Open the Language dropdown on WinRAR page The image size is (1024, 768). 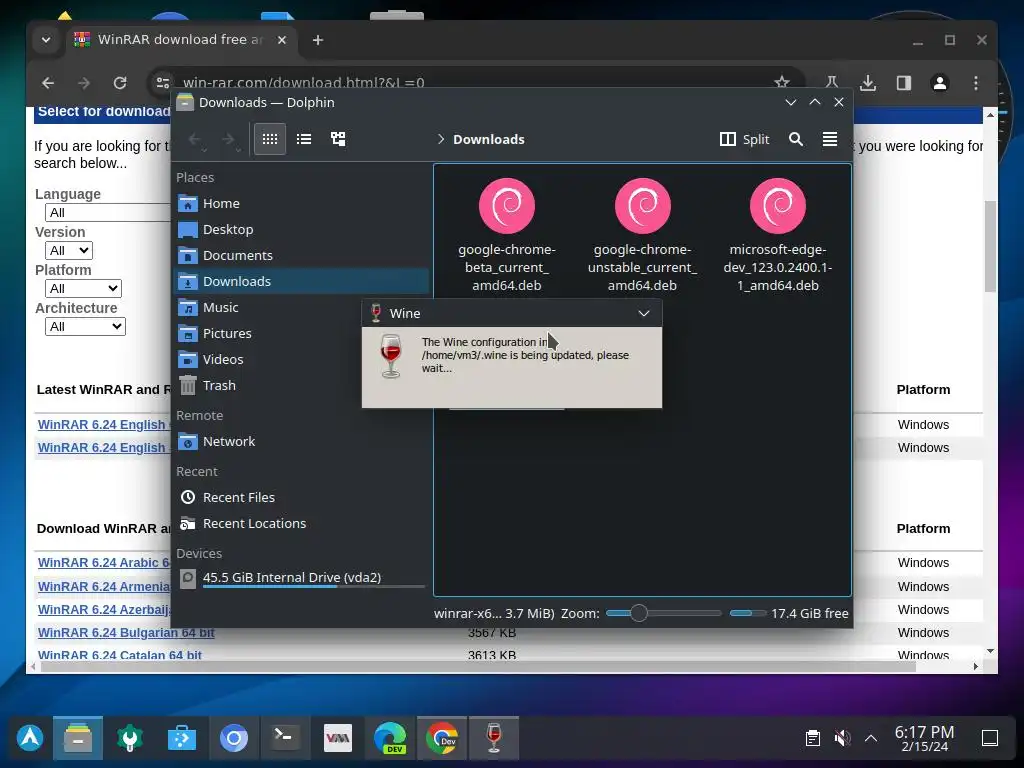108,212
